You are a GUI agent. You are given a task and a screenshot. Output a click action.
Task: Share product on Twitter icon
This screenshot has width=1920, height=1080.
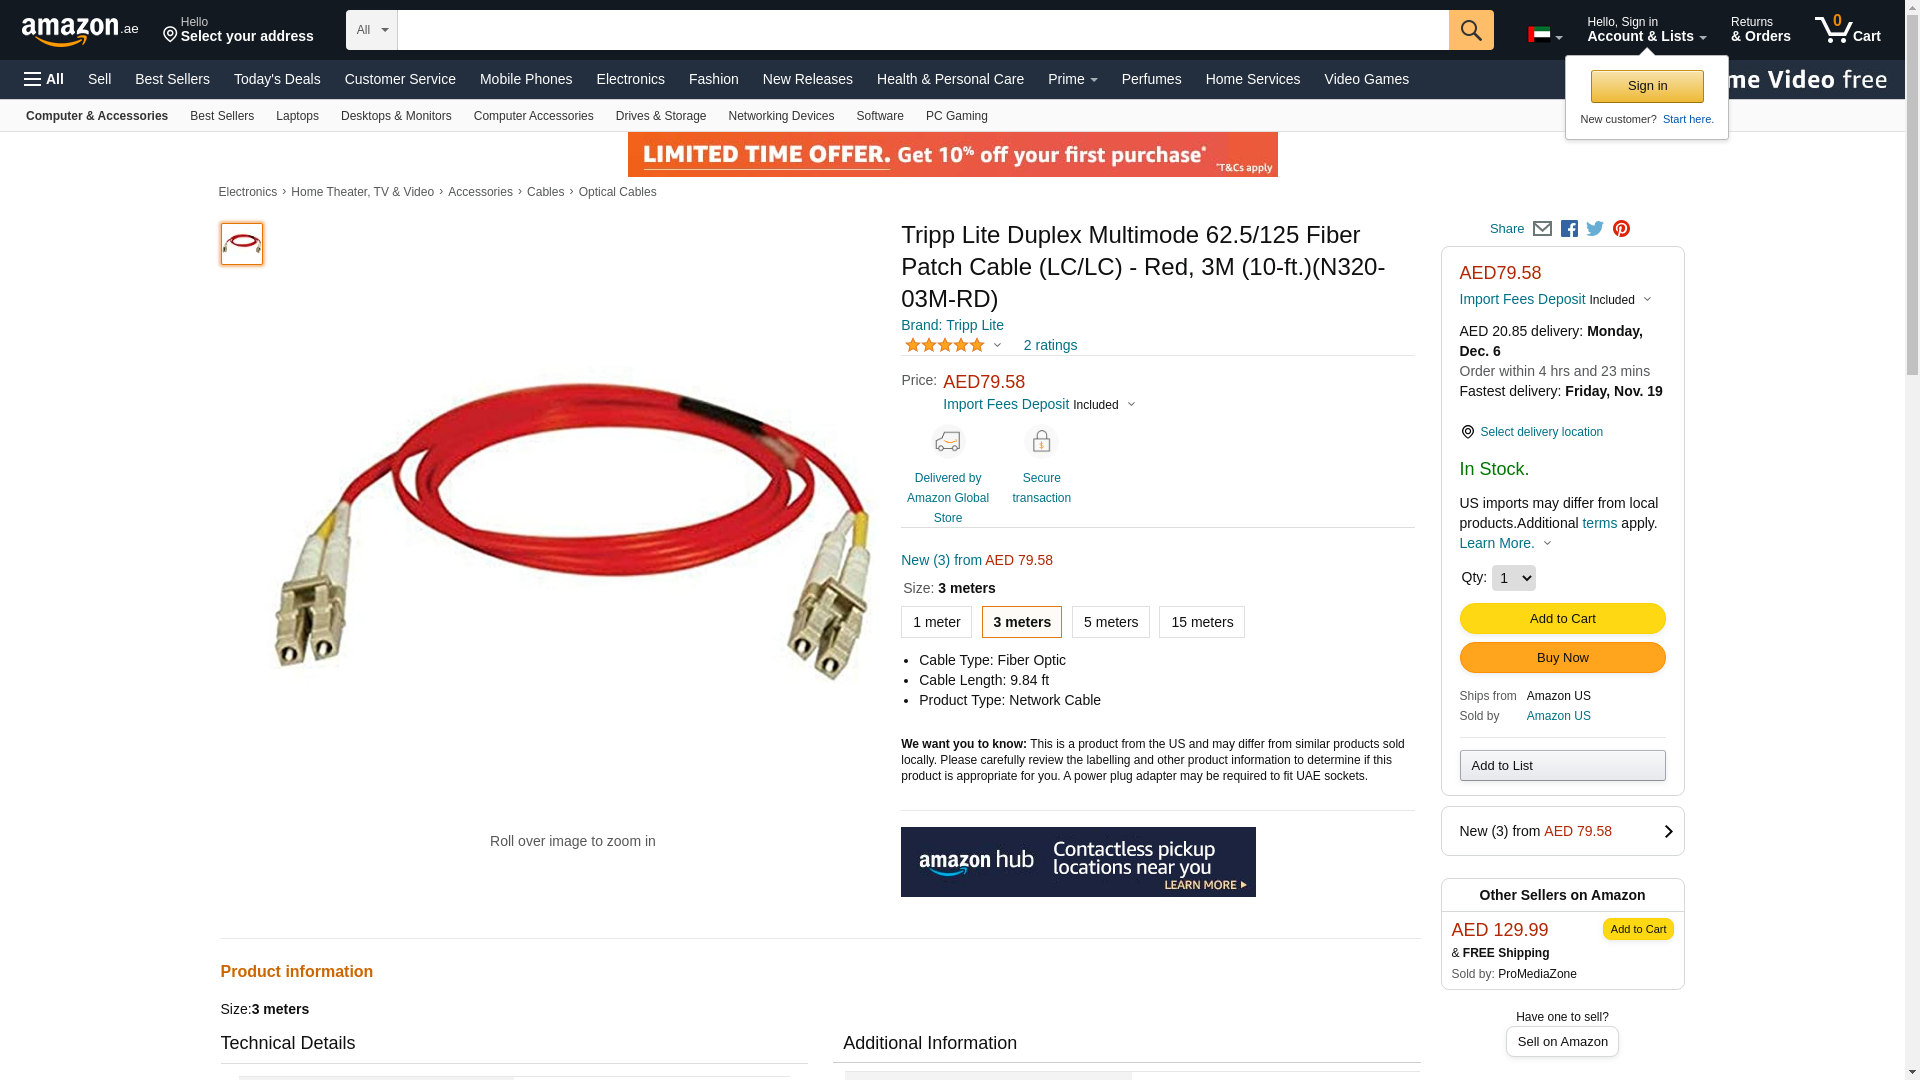[x=1595, y=229]
